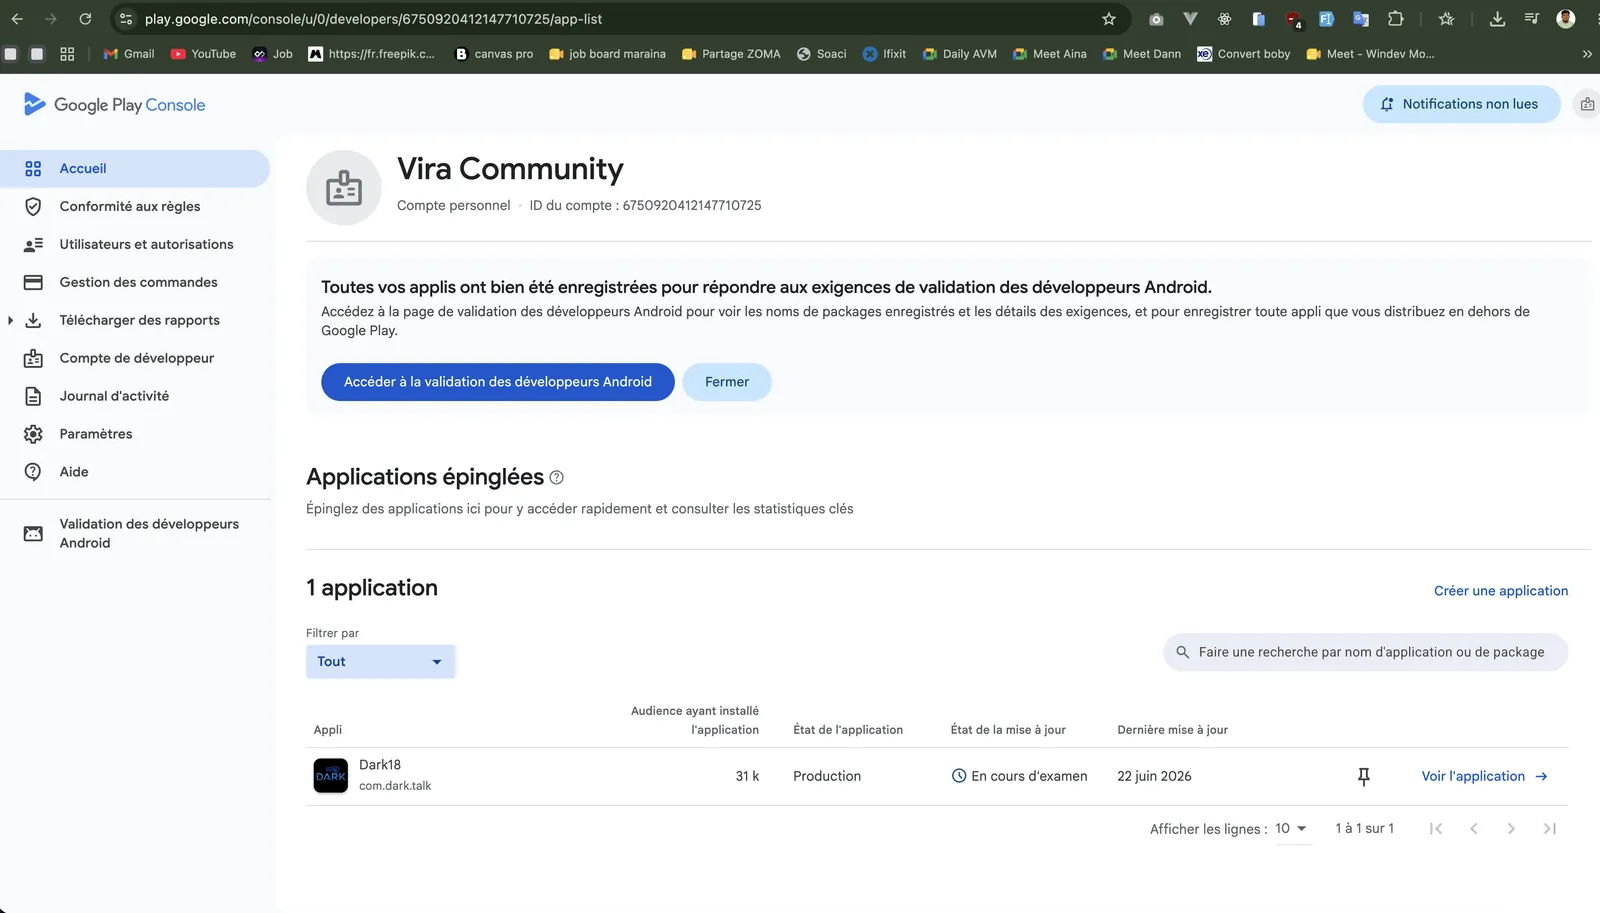Reload the page
1600x913 pixels.
(85, 19)
